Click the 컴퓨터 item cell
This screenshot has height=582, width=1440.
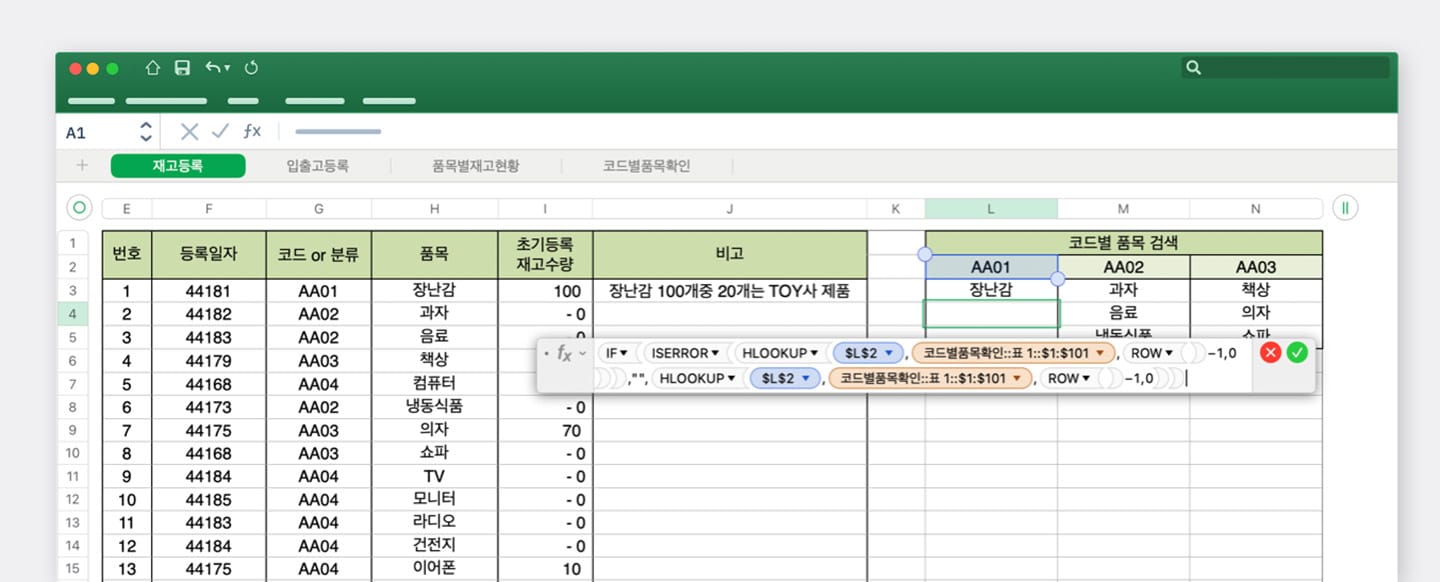[x=435, y=383]
